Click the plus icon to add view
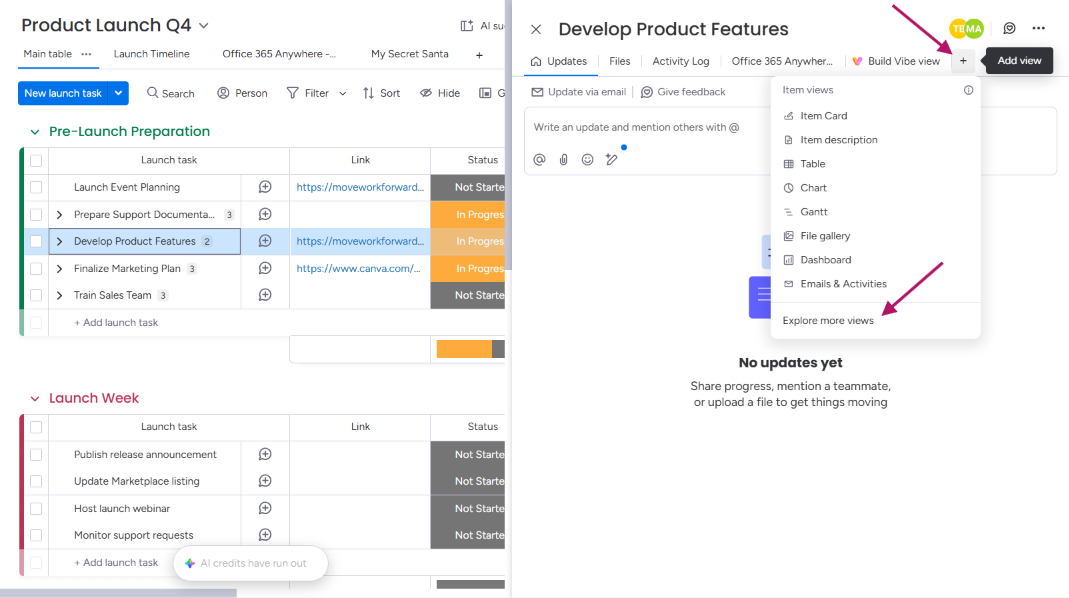 click(x=963, y=61)
